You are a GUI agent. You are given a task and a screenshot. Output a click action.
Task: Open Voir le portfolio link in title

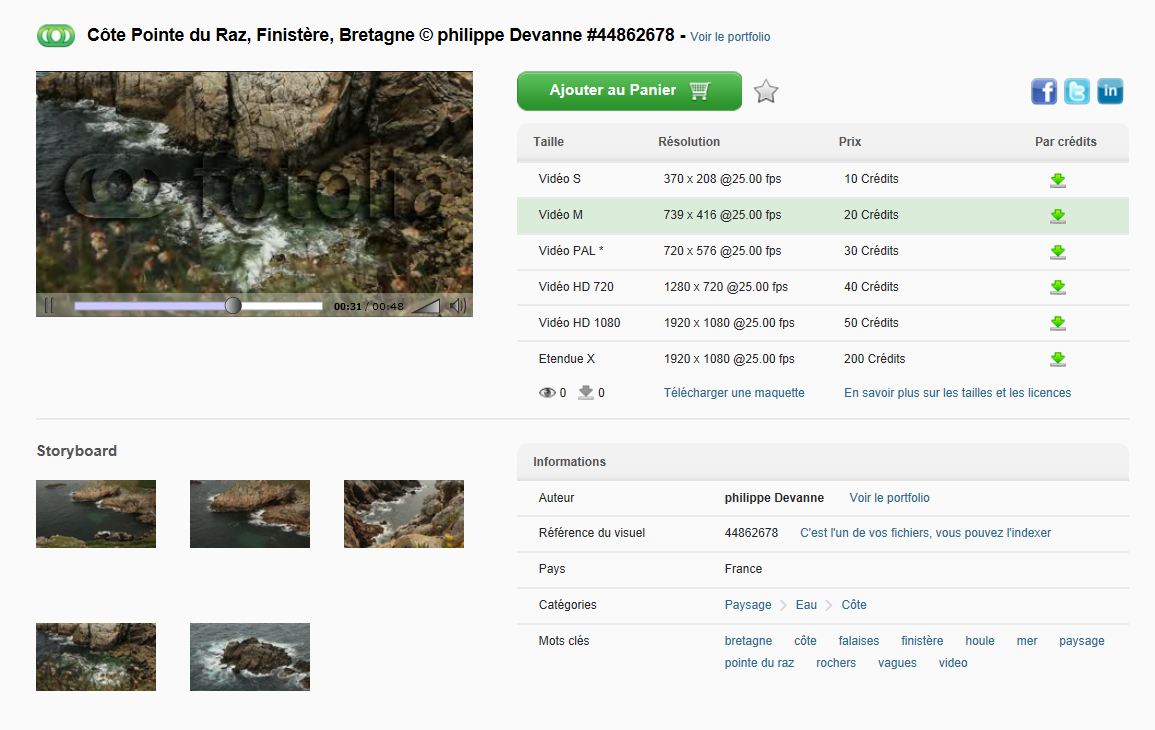coord(730,37)
